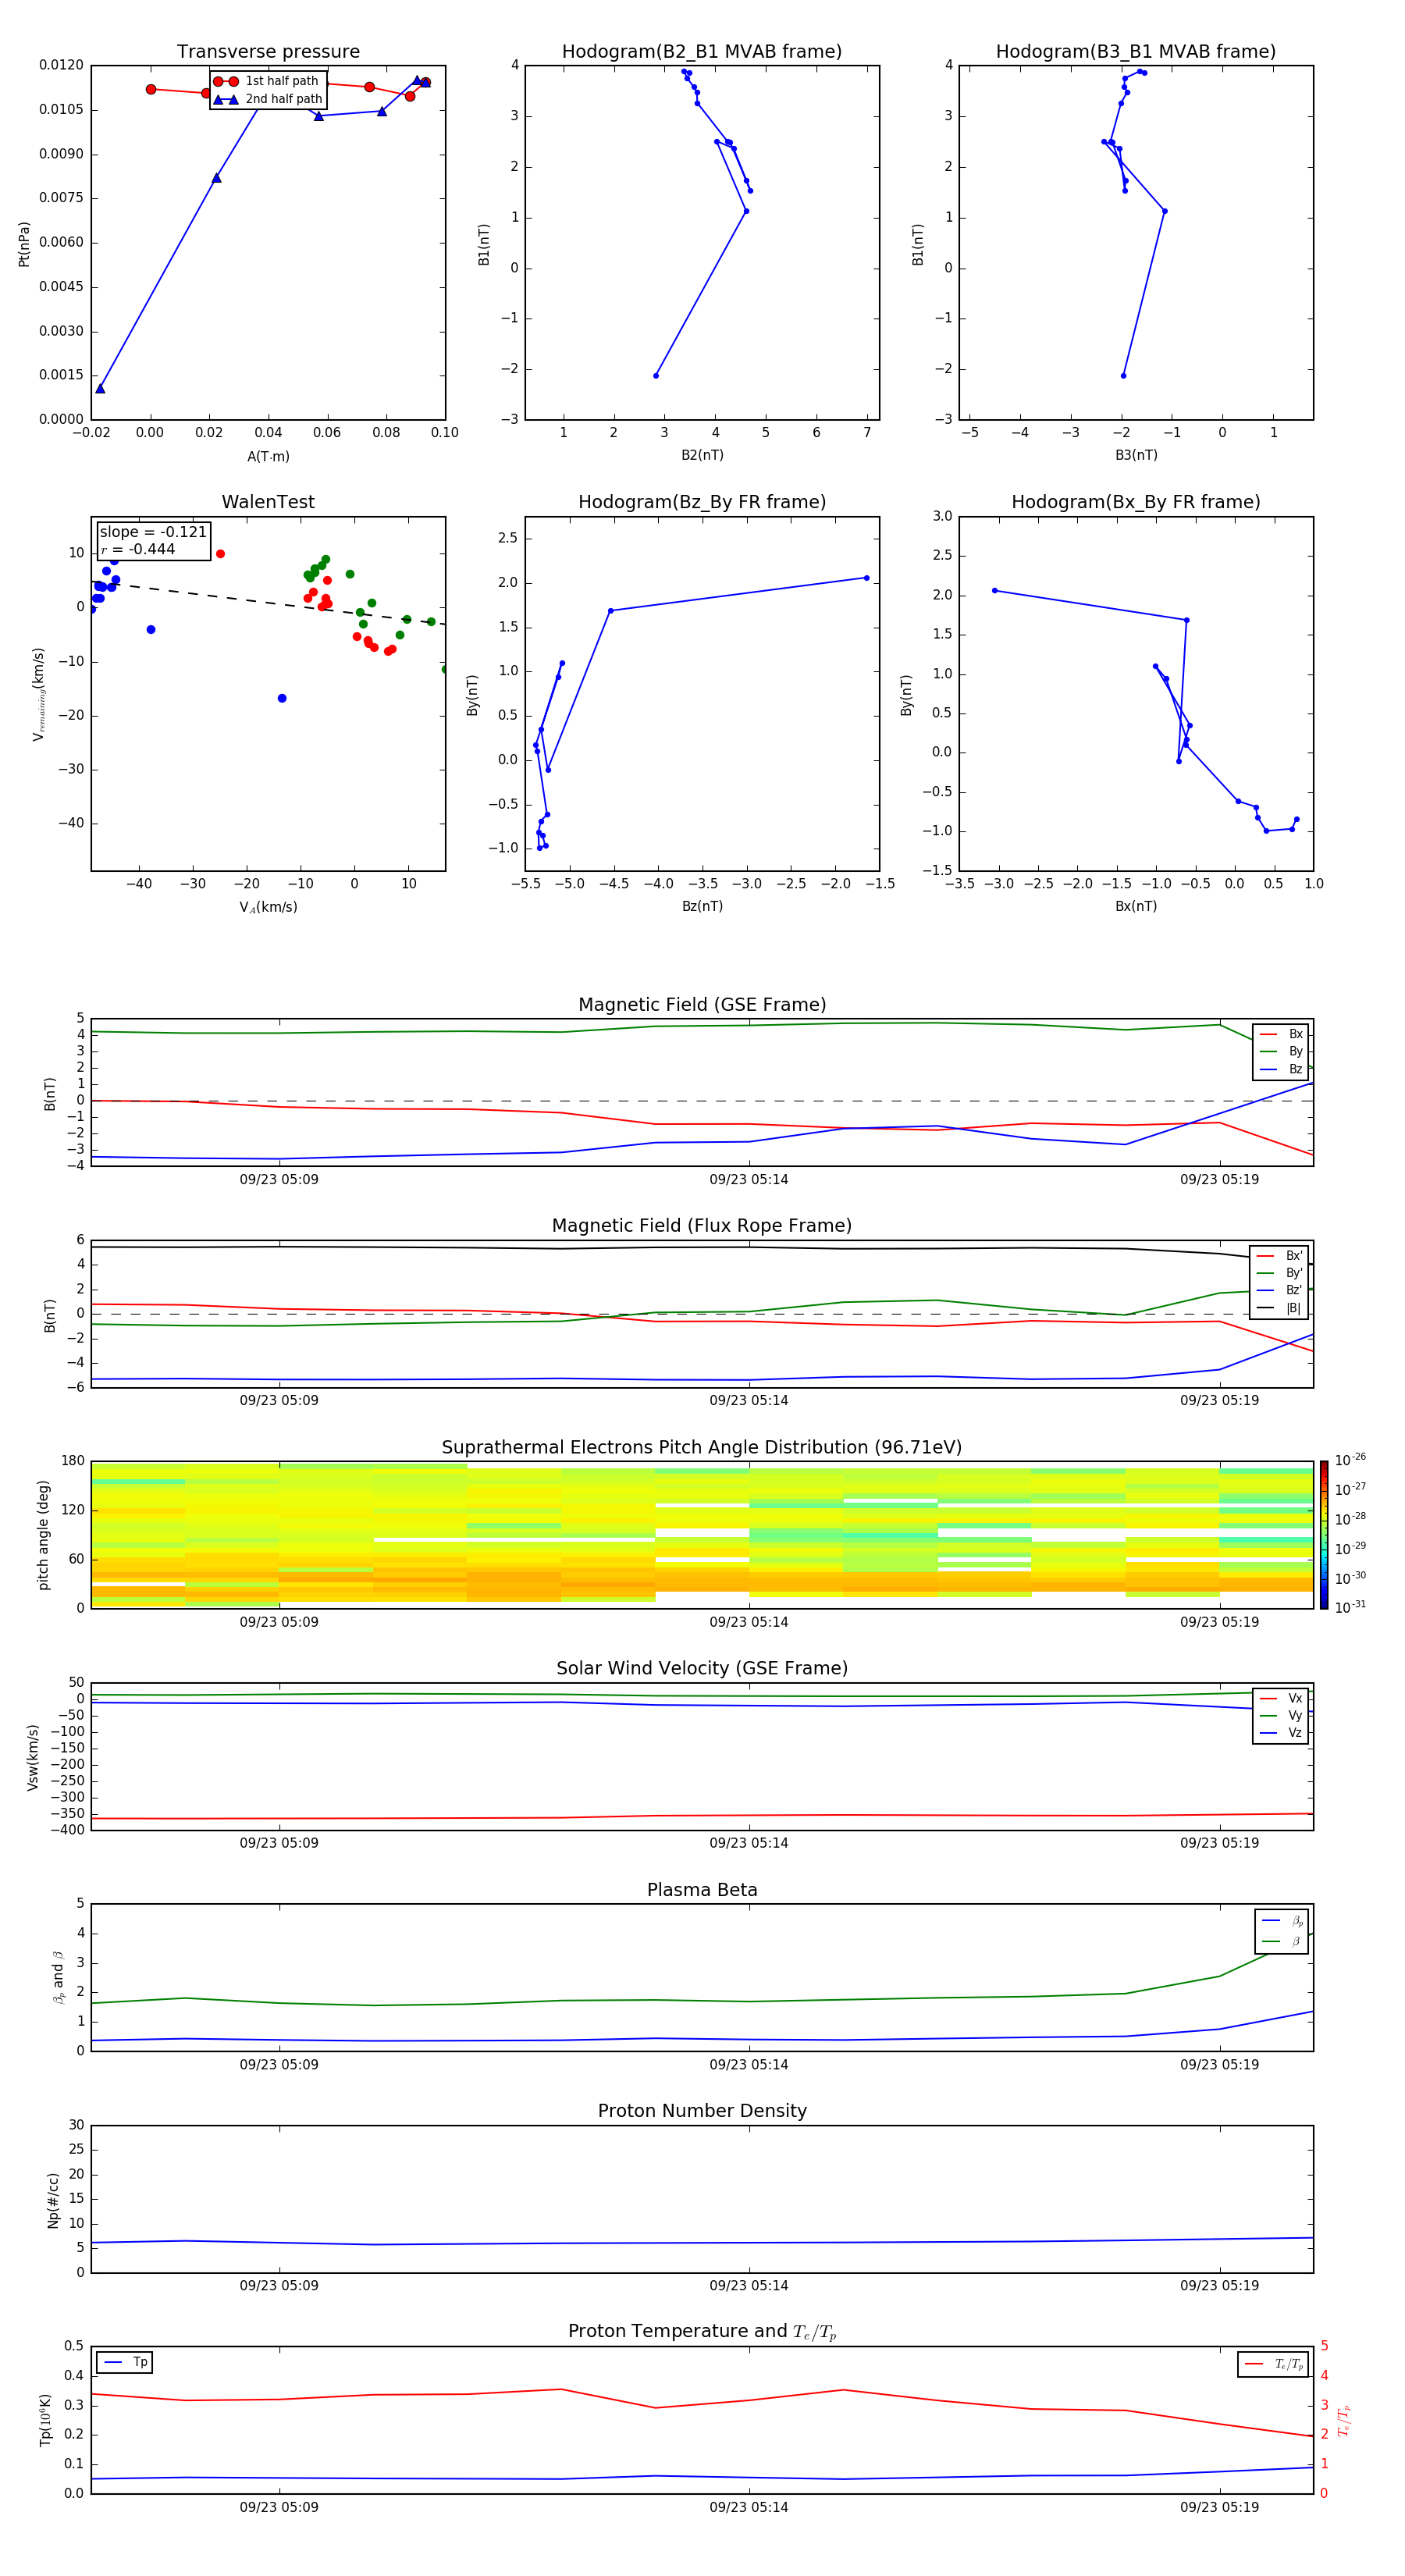1405x2576 pixels.
Task: Click the 'A(T·m)' x-axis label
Action: (268, 457)
